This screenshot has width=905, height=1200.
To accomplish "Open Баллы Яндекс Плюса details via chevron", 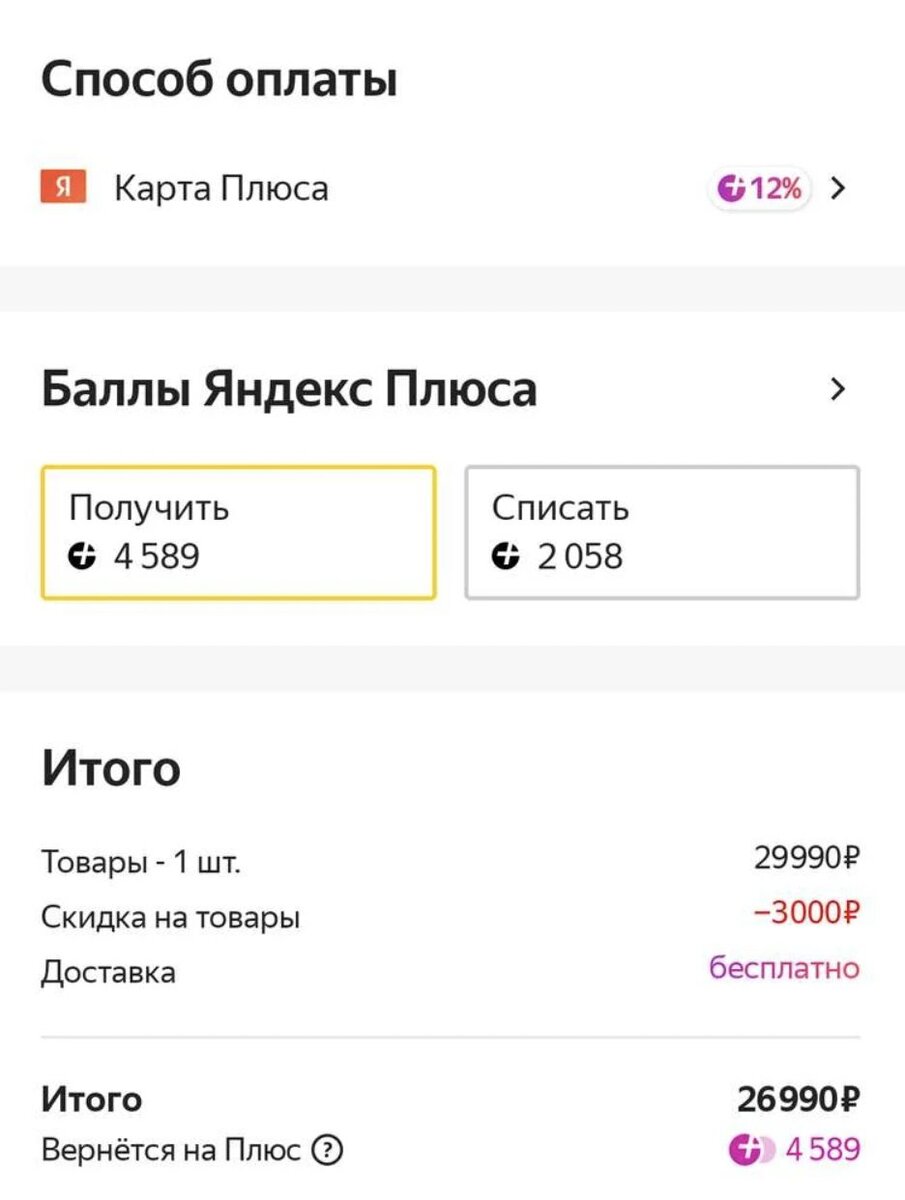I will point(838,389).
